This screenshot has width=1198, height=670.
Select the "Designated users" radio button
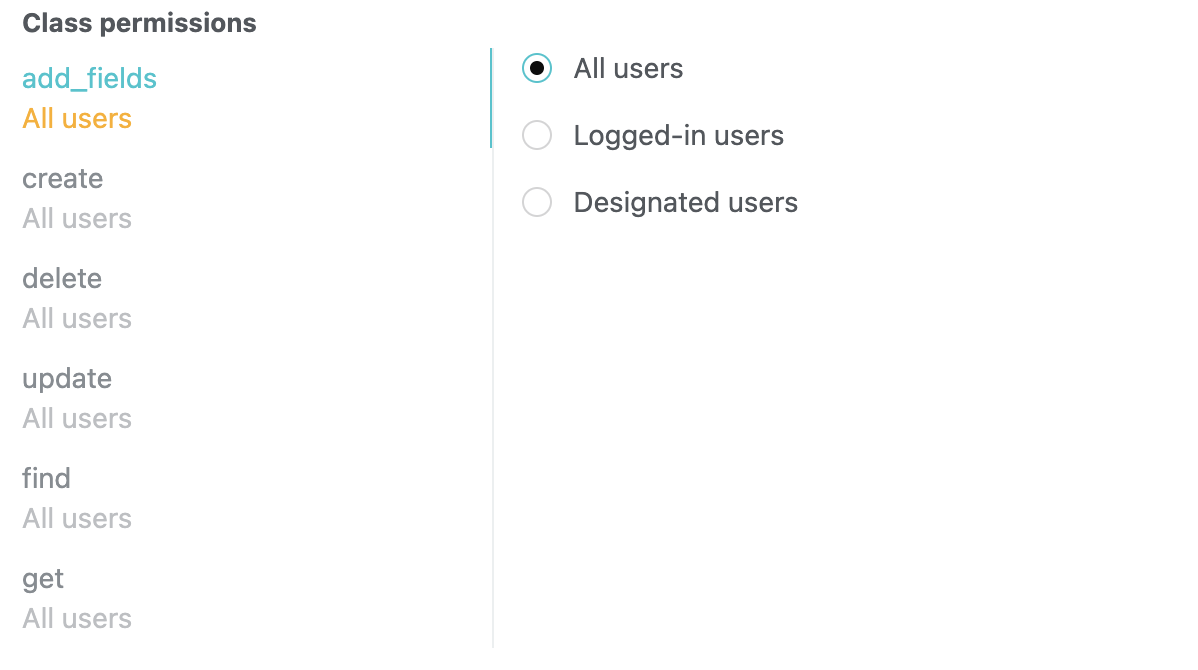(x=537, y=202)
